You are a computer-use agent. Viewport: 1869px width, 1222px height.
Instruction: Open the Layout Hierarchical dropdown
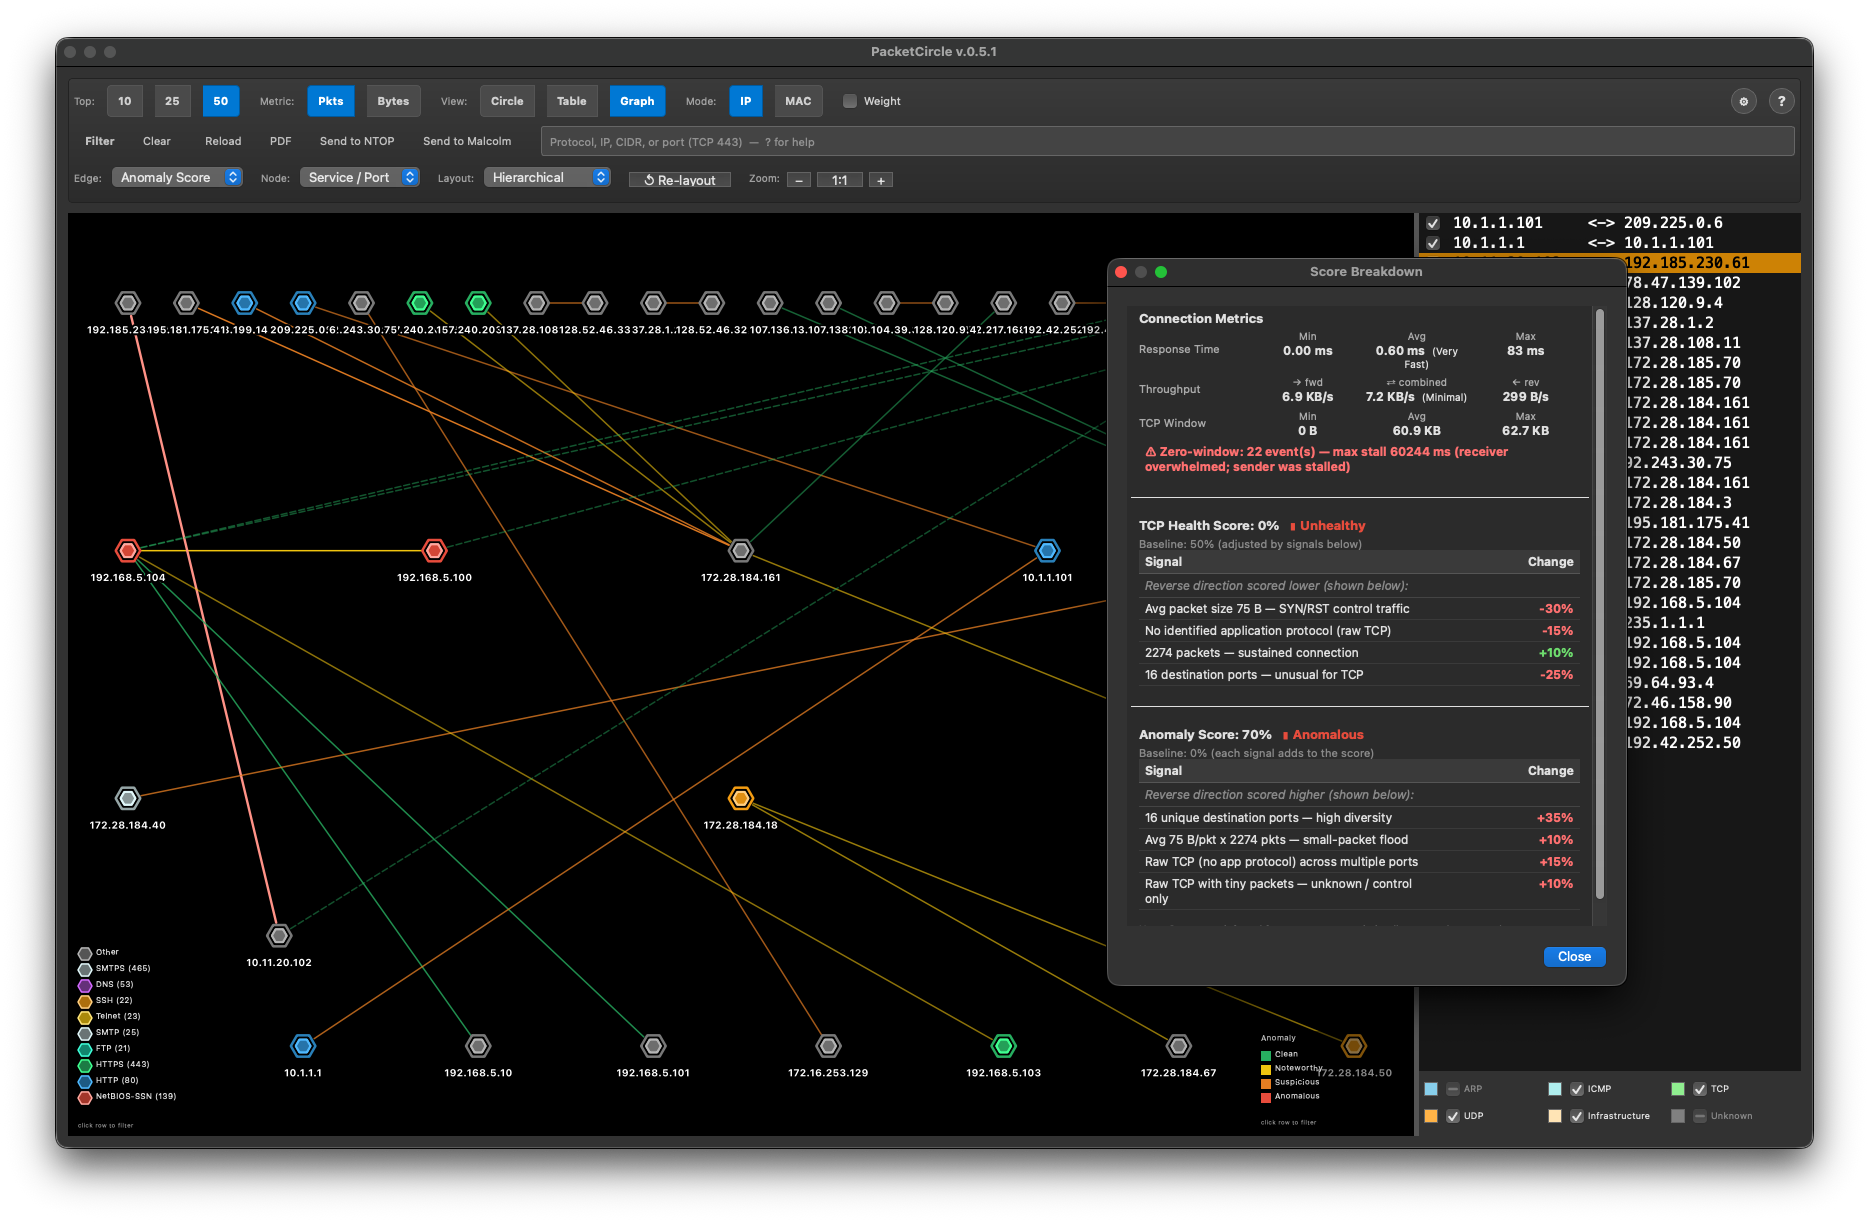547,177
